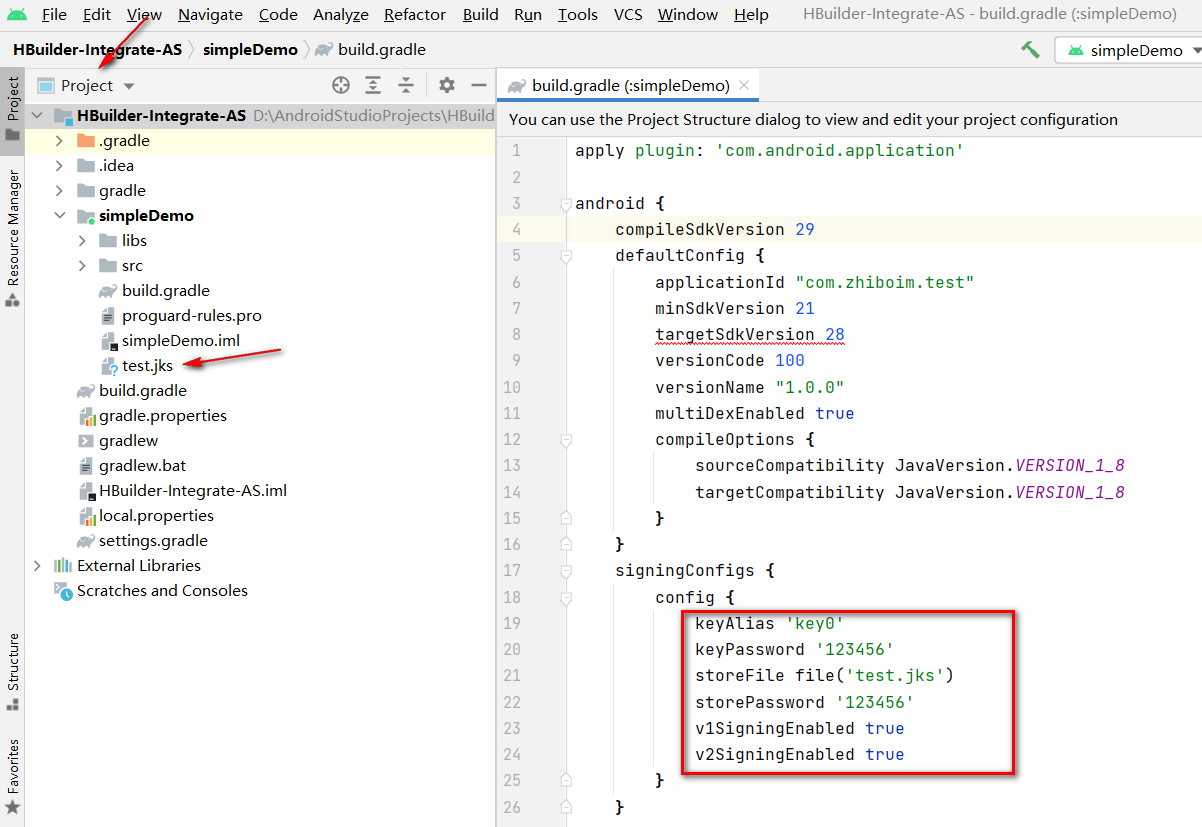Switch to build.gradle (:simpleDemo) editor tab
Viewport: 1202px width, 827px height.
click(x=630, y=86)
